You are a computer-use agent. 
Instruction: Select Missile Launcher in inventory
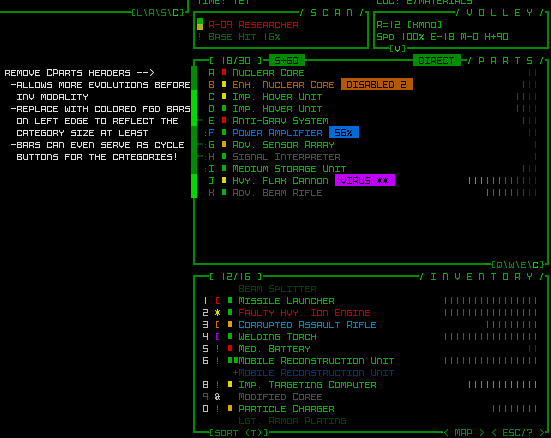[x=286, y=301]
